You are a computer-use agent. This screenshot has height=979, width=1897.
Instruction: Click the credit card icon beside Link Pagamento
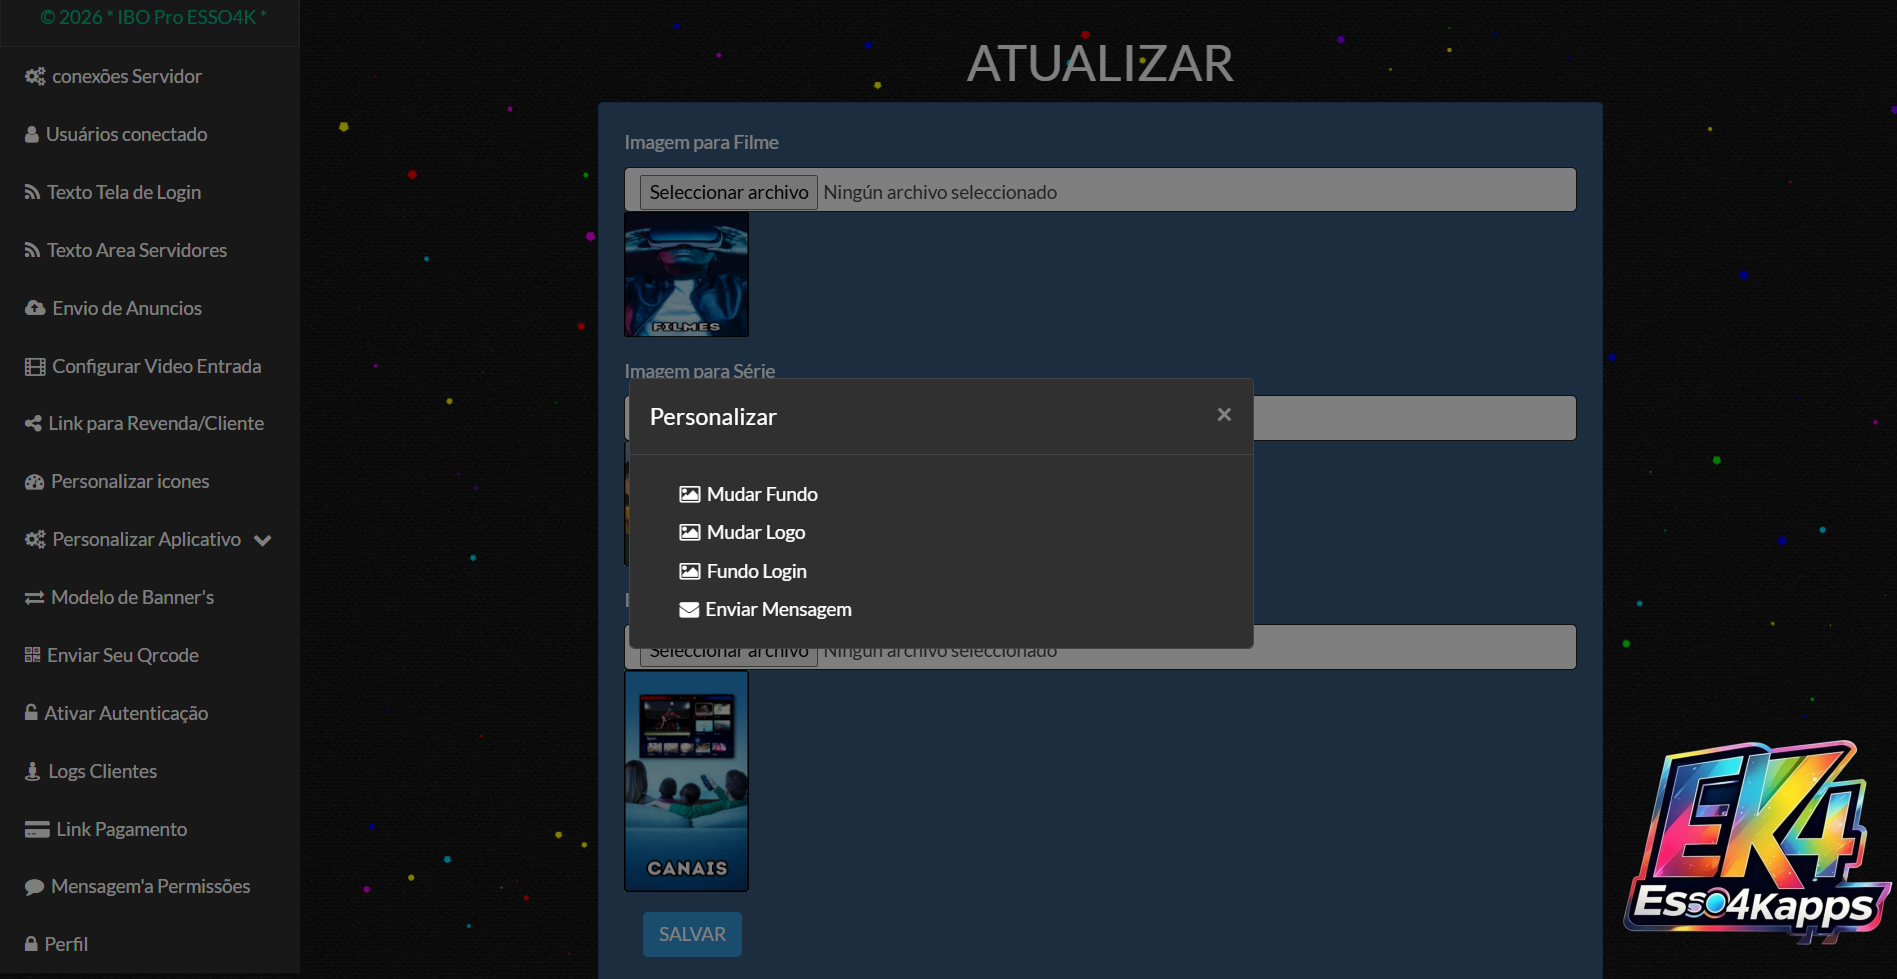tap(37, 829)
